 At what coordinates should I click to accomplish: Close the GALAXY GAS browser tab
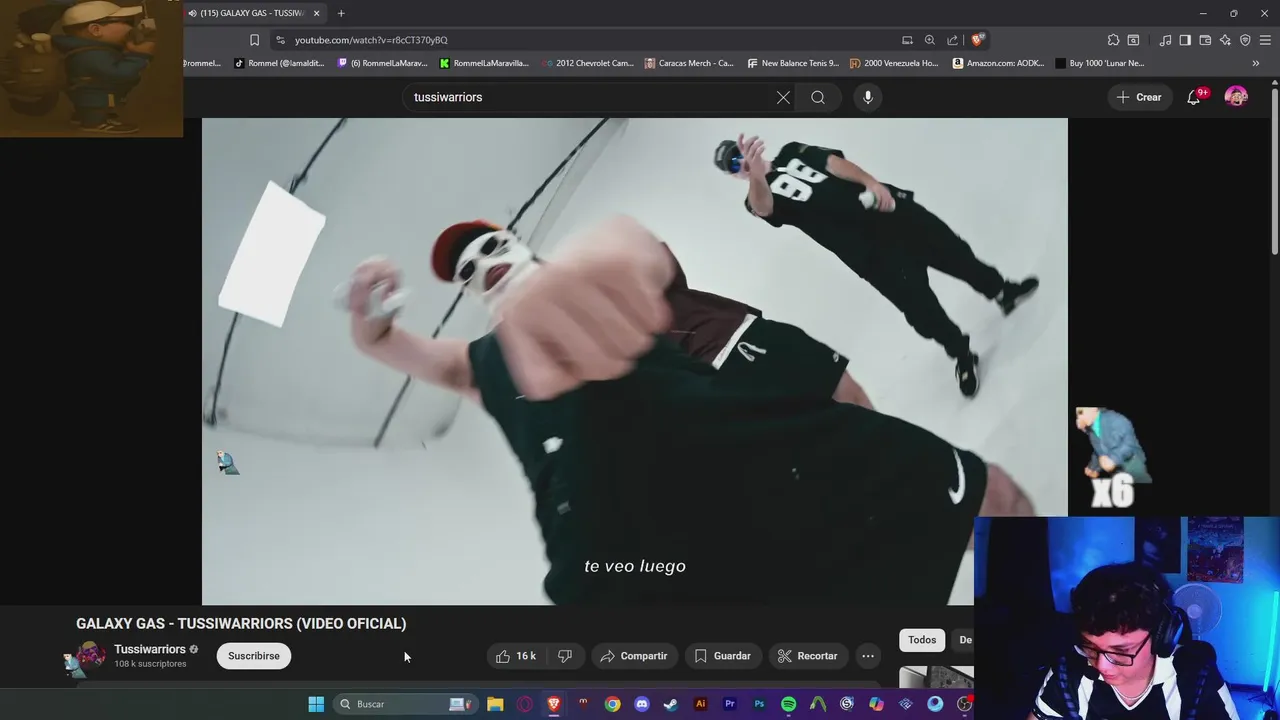tap(317, 13)
